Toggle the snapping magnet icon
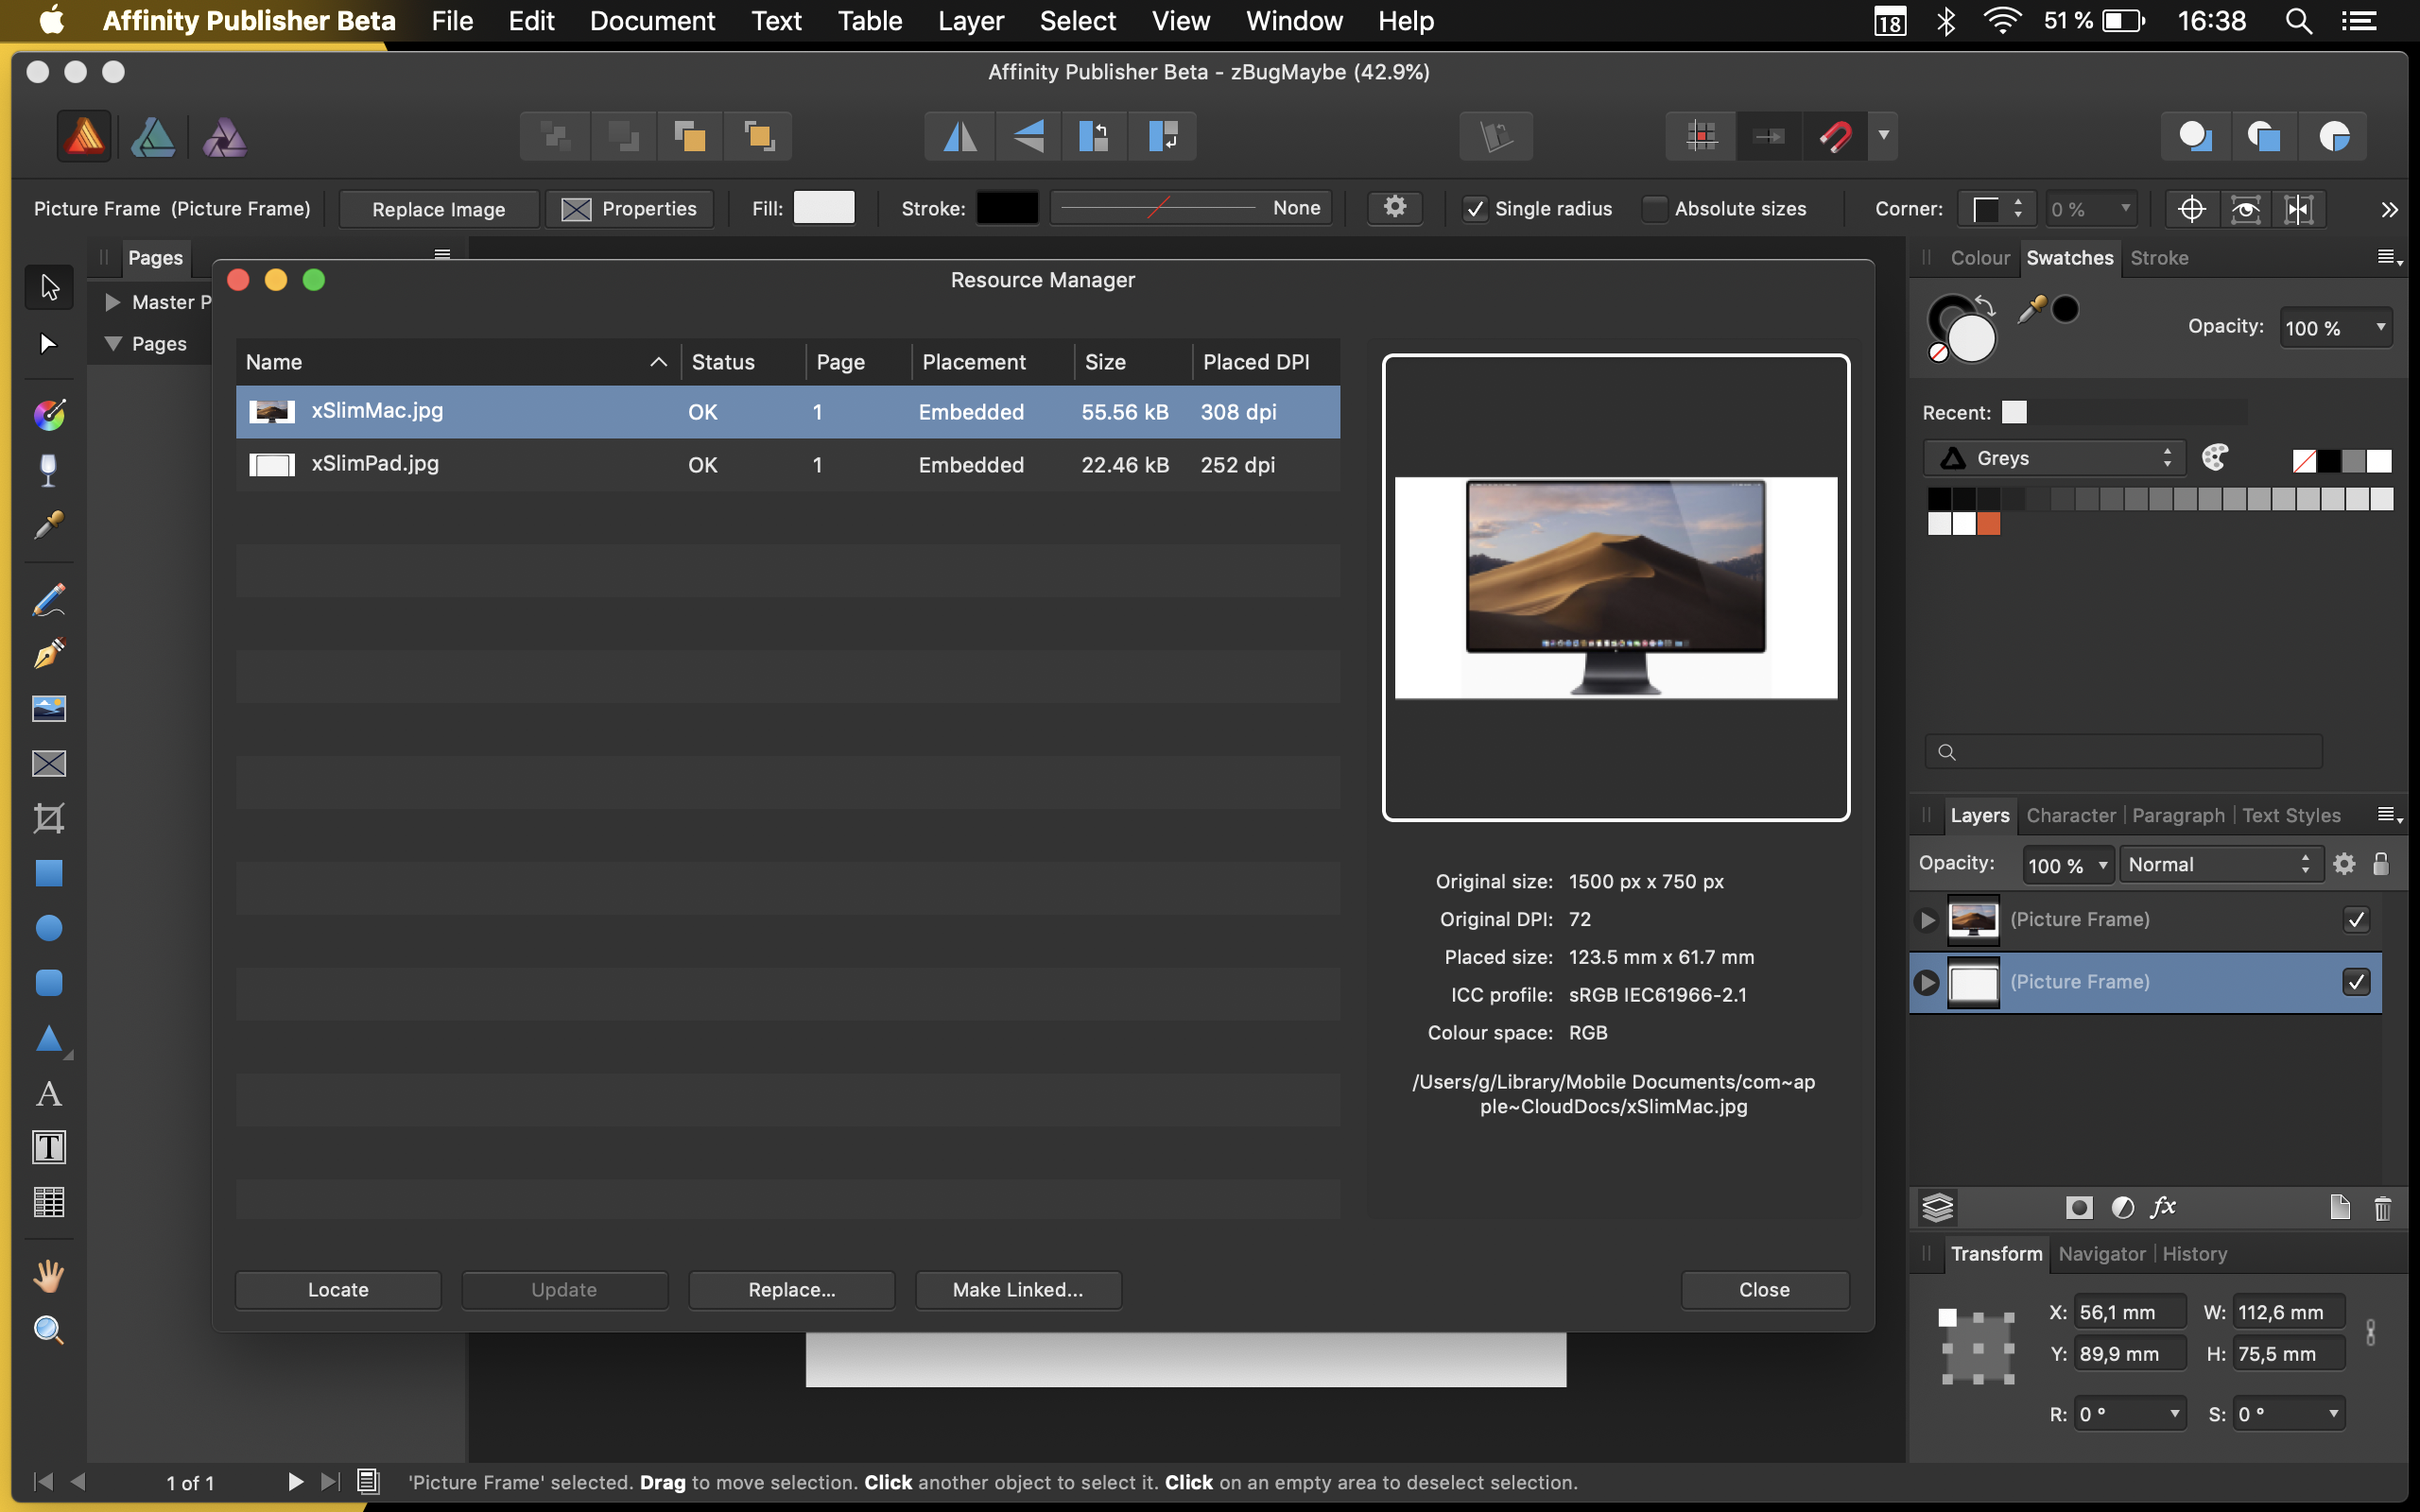Image resolution: width=2420 pixels, height=1512 pixels. pyautogui.click(x=1835, y=136)
